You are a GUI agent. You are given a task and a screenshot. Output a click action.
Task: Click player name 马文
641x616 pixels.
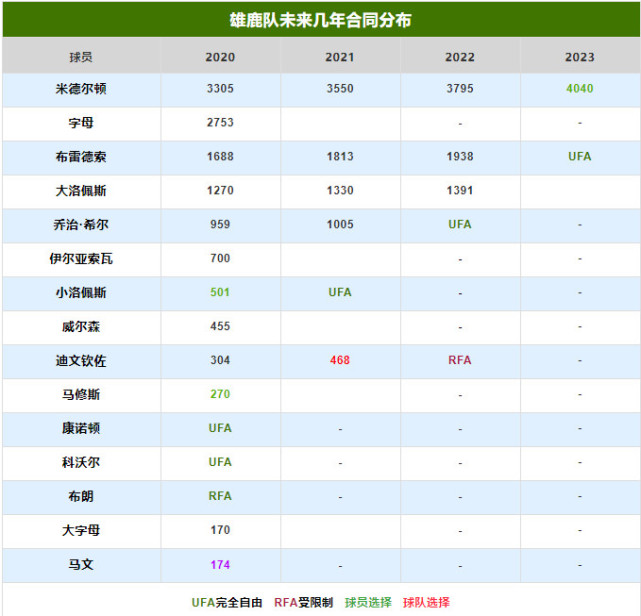tap(81, 564)
